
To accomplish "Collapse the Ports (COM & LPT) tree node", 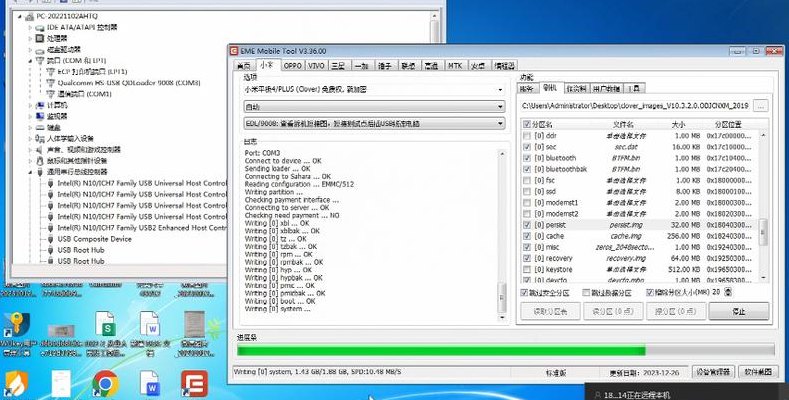I will point(30,60).
